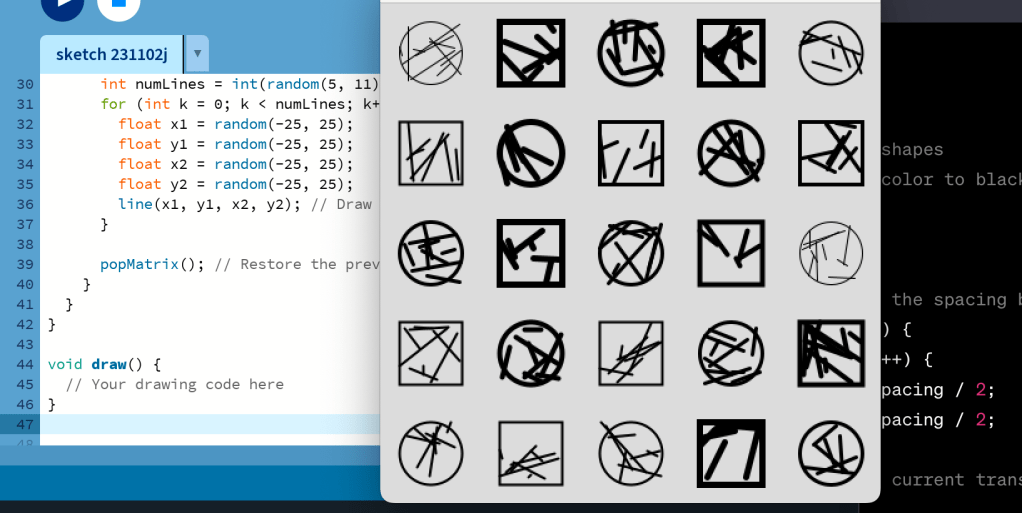Click on empty line 47 in the editor

coord(200,424)
